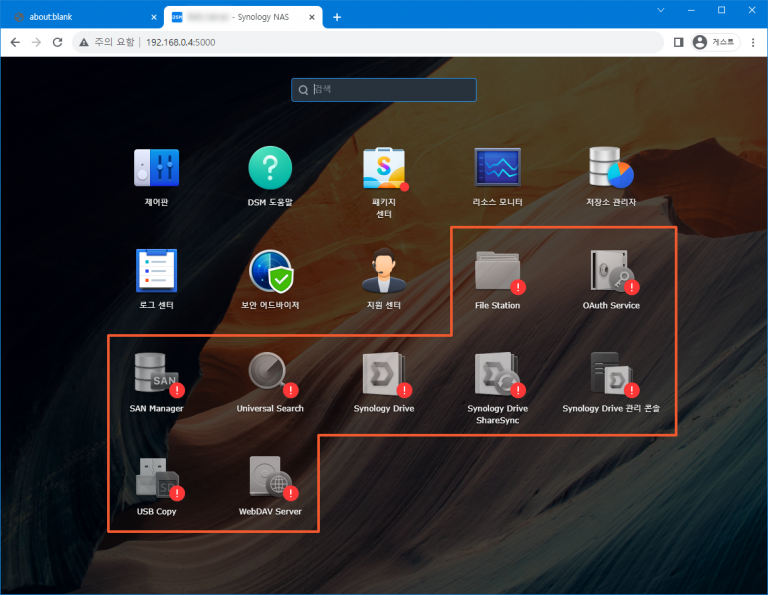Close the about:blank tab
The image size is (768, 595).
click(x=154, y=17)
